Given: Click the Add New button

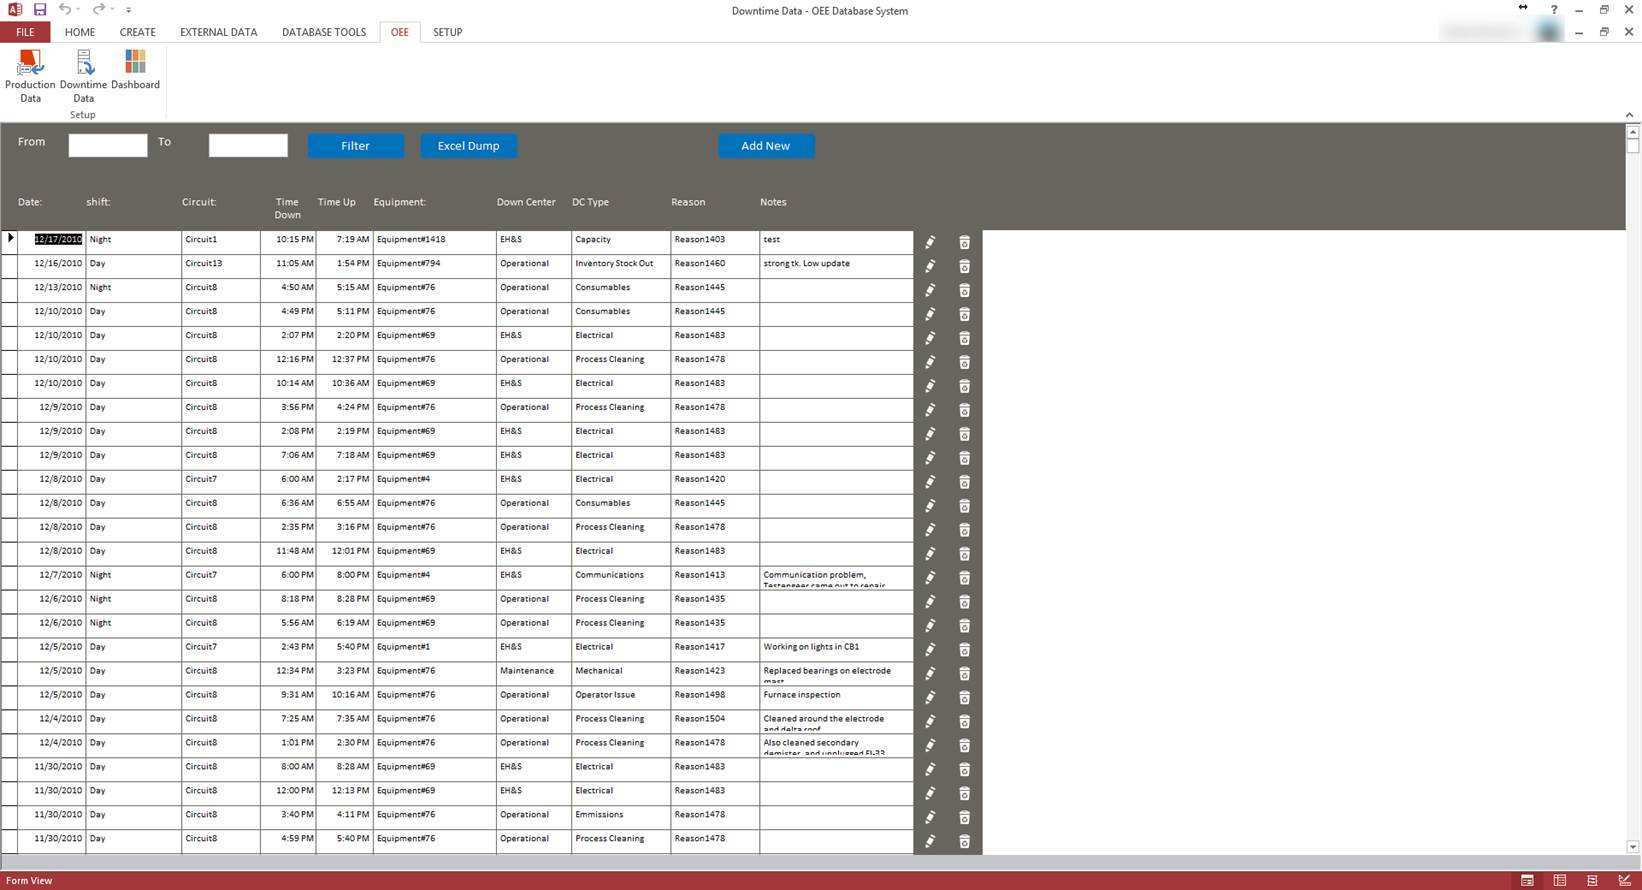Looking at the screenshot, I should (765, 146).
